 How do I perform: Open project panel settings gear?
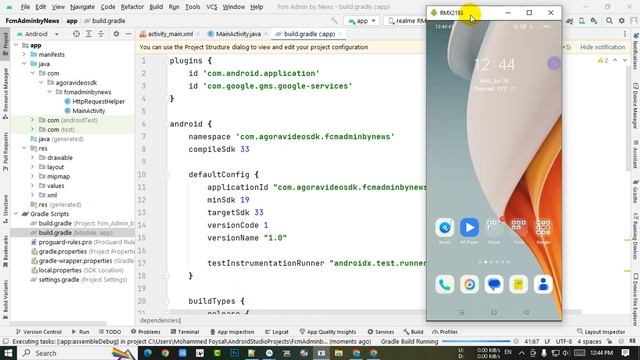(x=116, y=34)
